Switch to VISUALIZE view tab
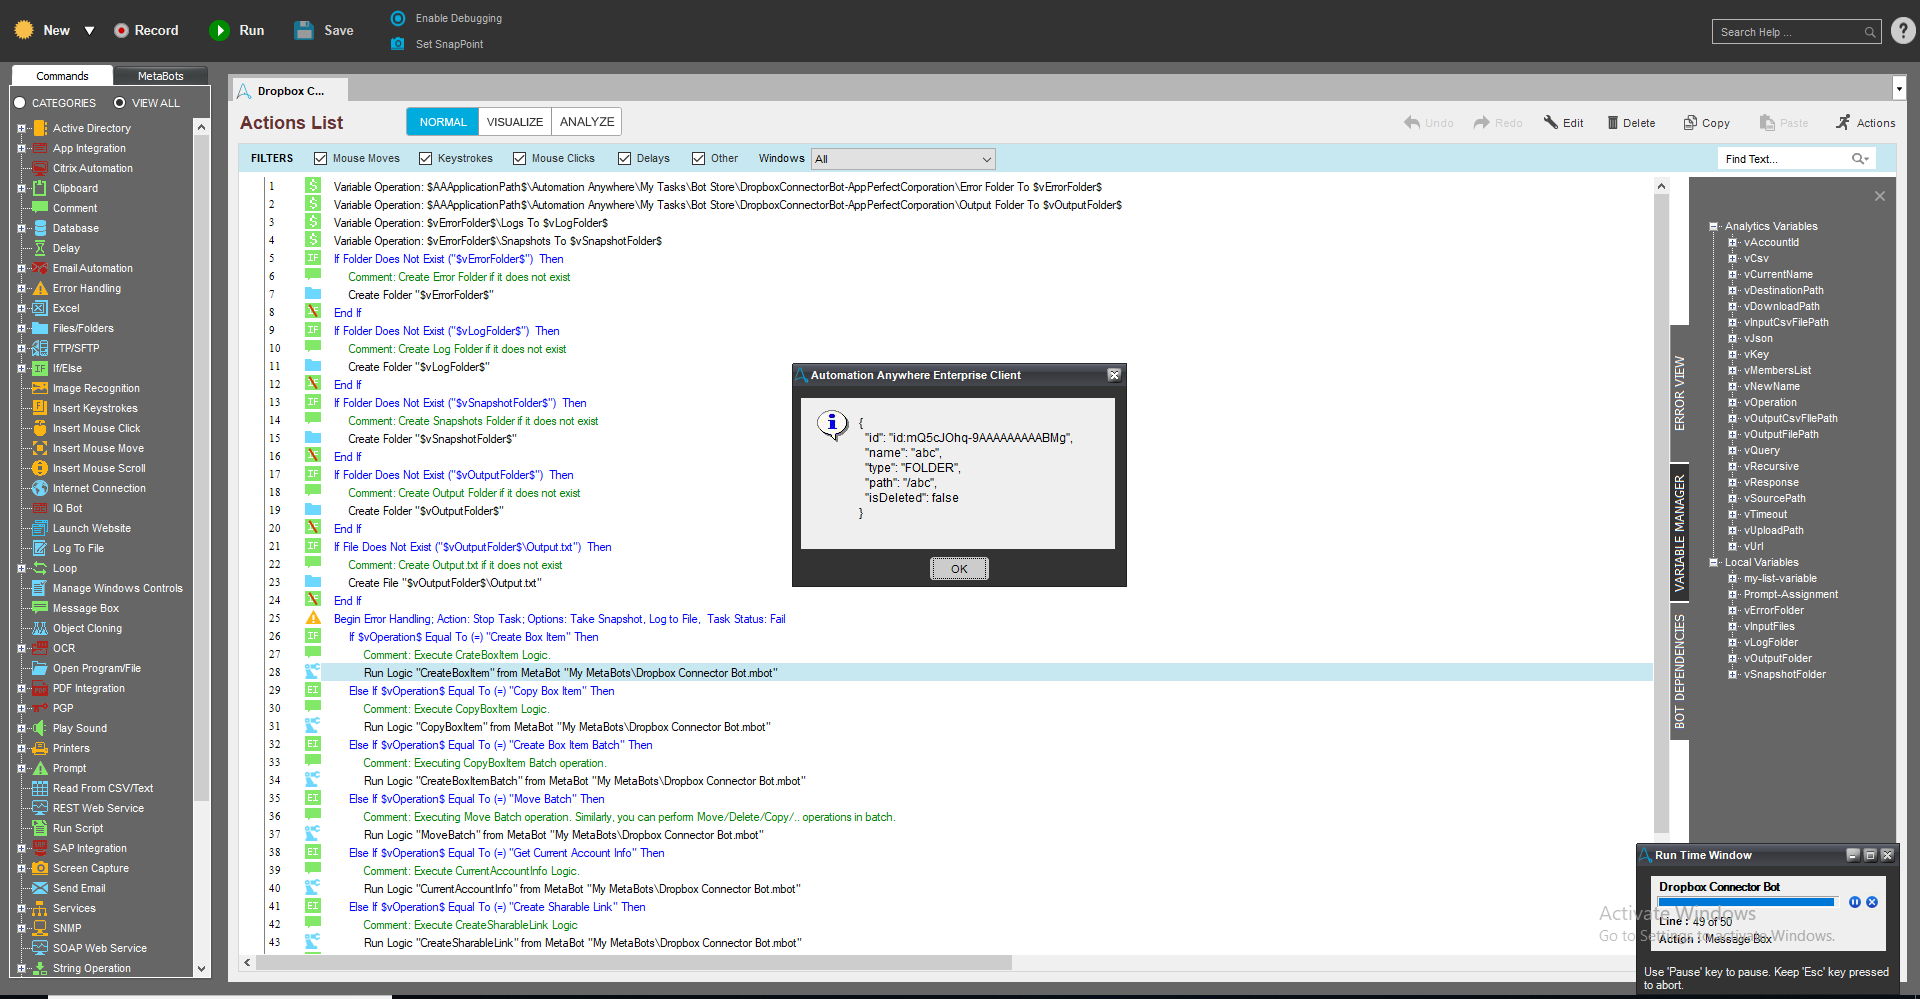 coord(514,122)
